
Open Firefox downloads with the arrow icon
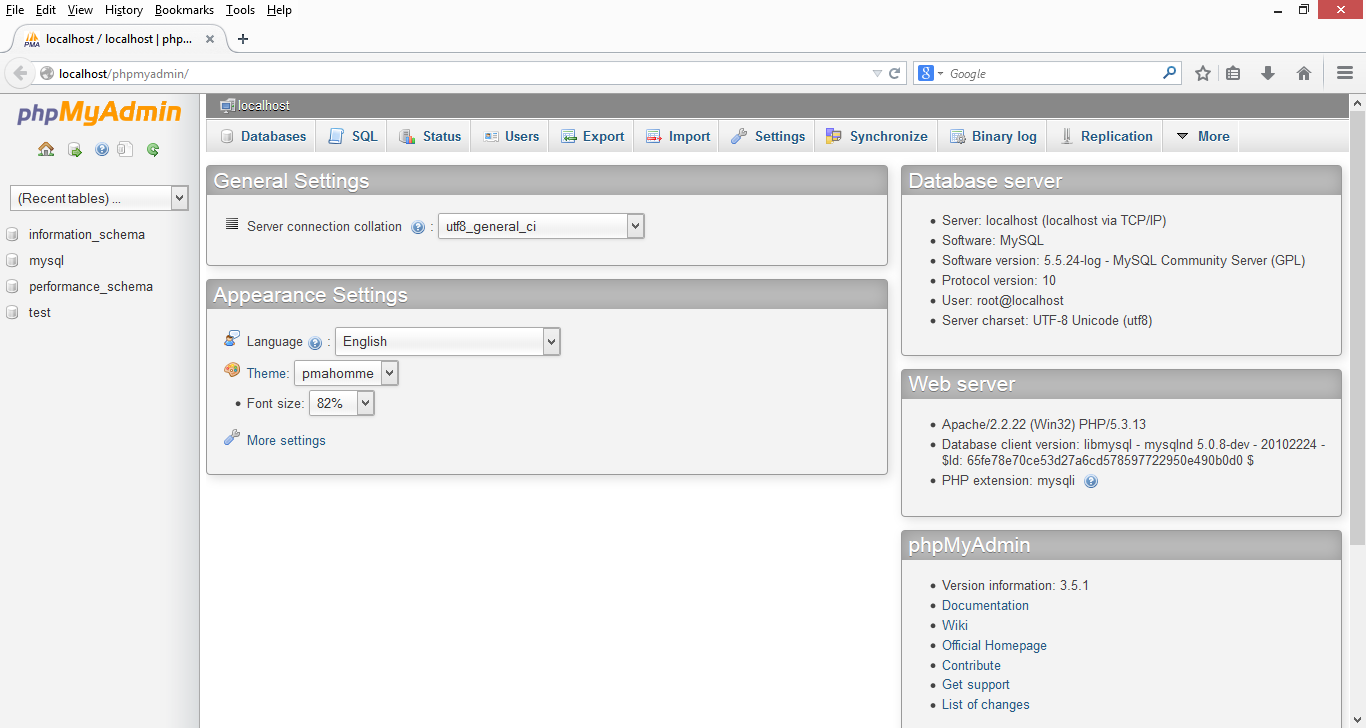(x=1268, y=73)
